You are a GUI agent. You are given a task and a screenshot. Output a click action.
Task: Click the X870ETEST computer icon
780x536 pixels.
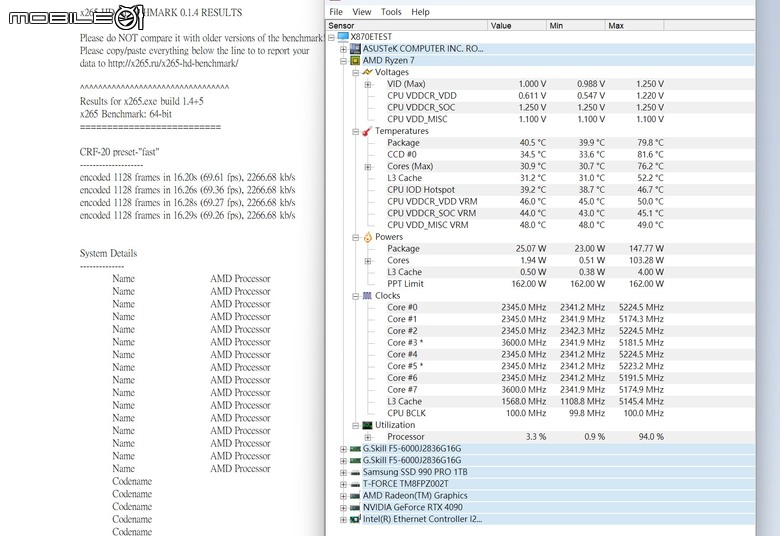(343, 36)
